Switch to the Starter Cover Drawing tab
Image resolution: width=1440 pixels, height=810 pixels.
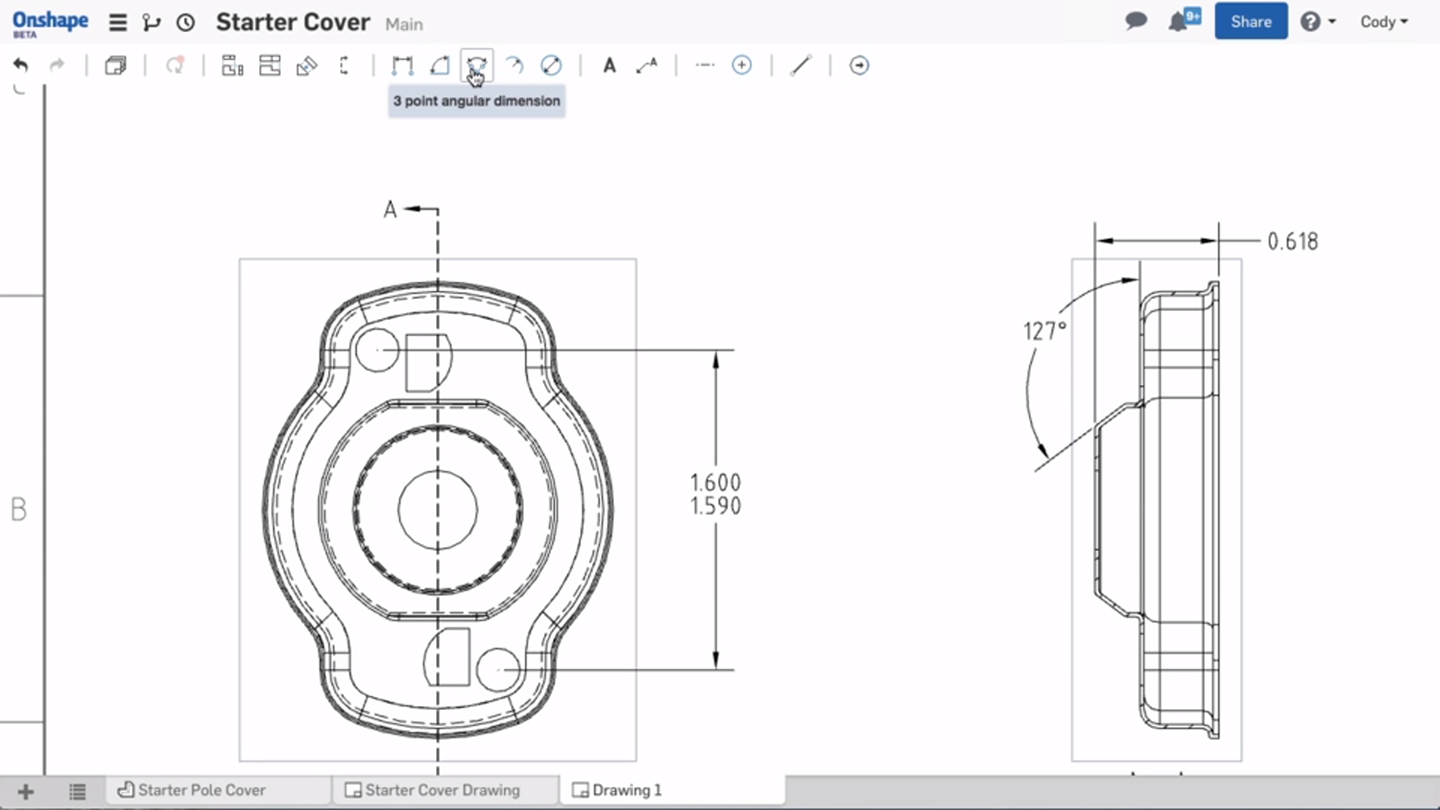pyautogui.click(x=444, y=790)
